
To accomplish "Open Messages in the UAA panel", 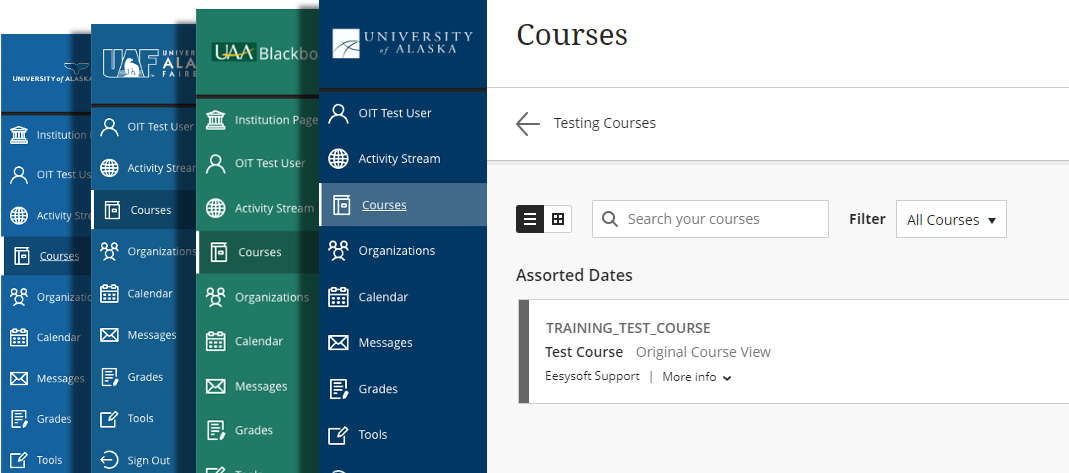I will [x=261, y=386].
